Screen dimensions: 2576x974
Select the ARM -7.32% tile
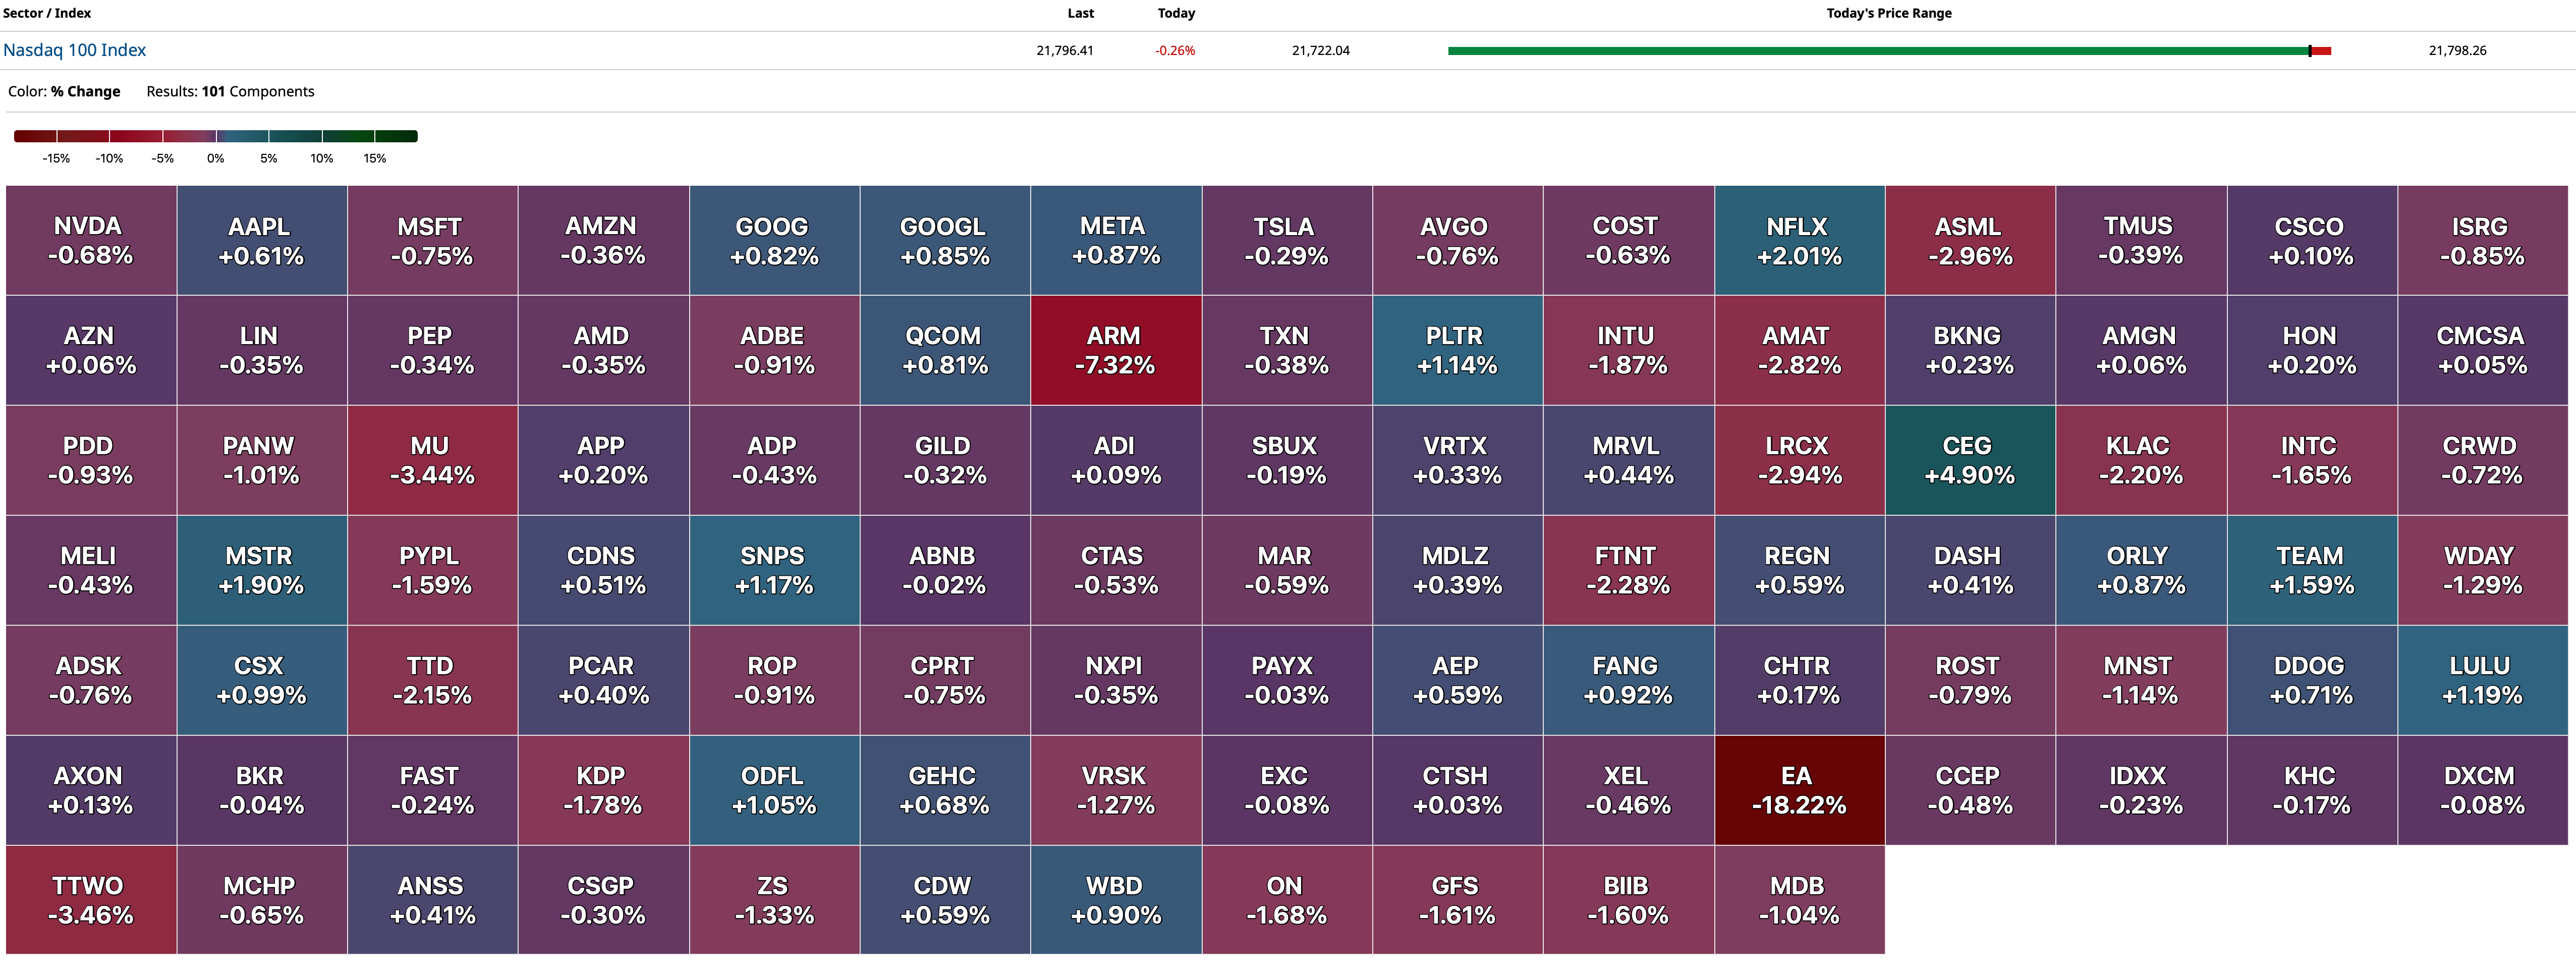[x=1115, y=350]
